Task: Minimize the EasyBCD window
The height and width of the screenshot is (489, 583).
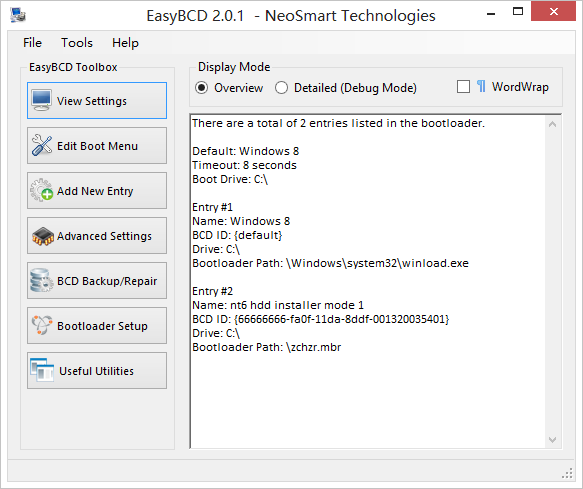Action: point(491,14)
